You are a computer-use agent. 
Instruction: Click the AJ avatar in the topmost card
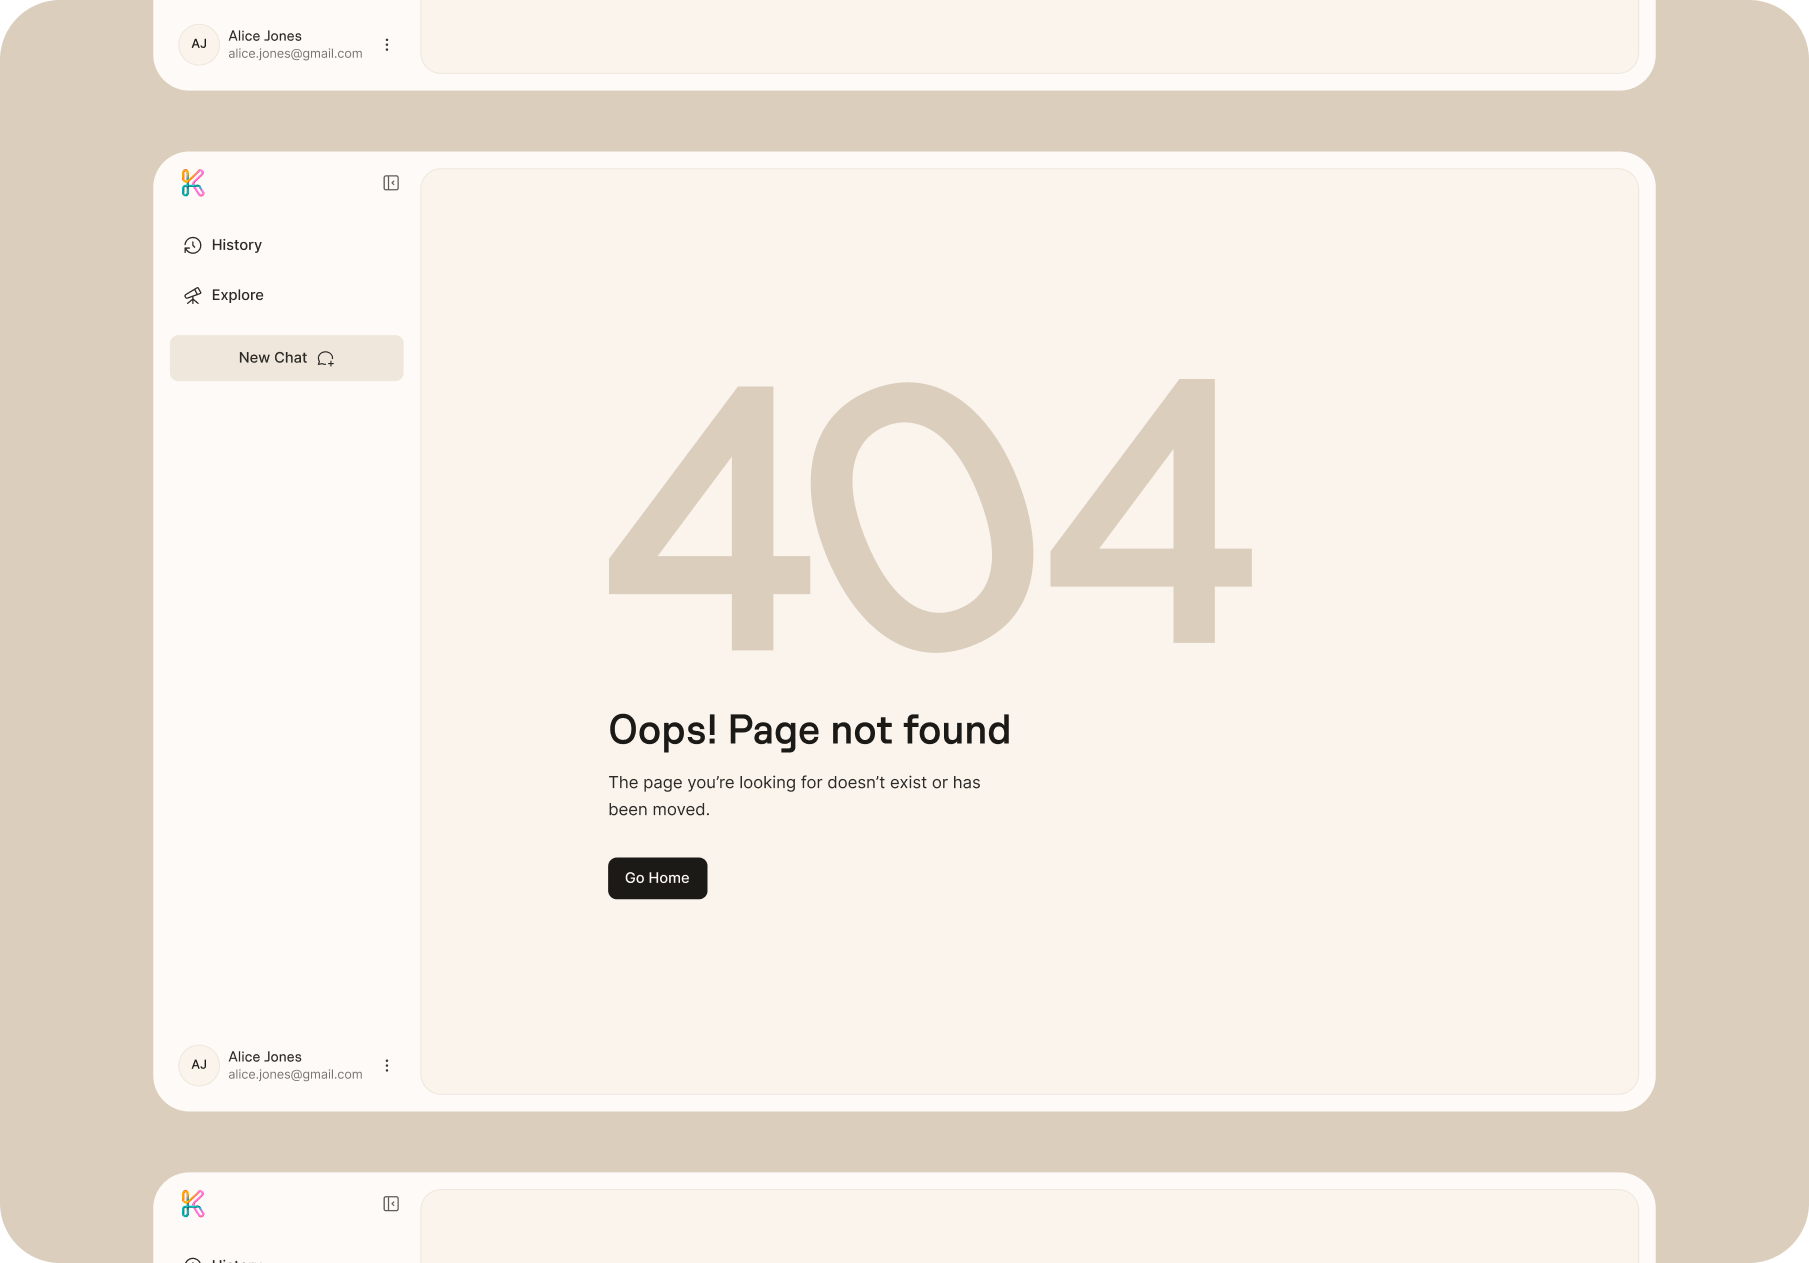click(199, 44)
